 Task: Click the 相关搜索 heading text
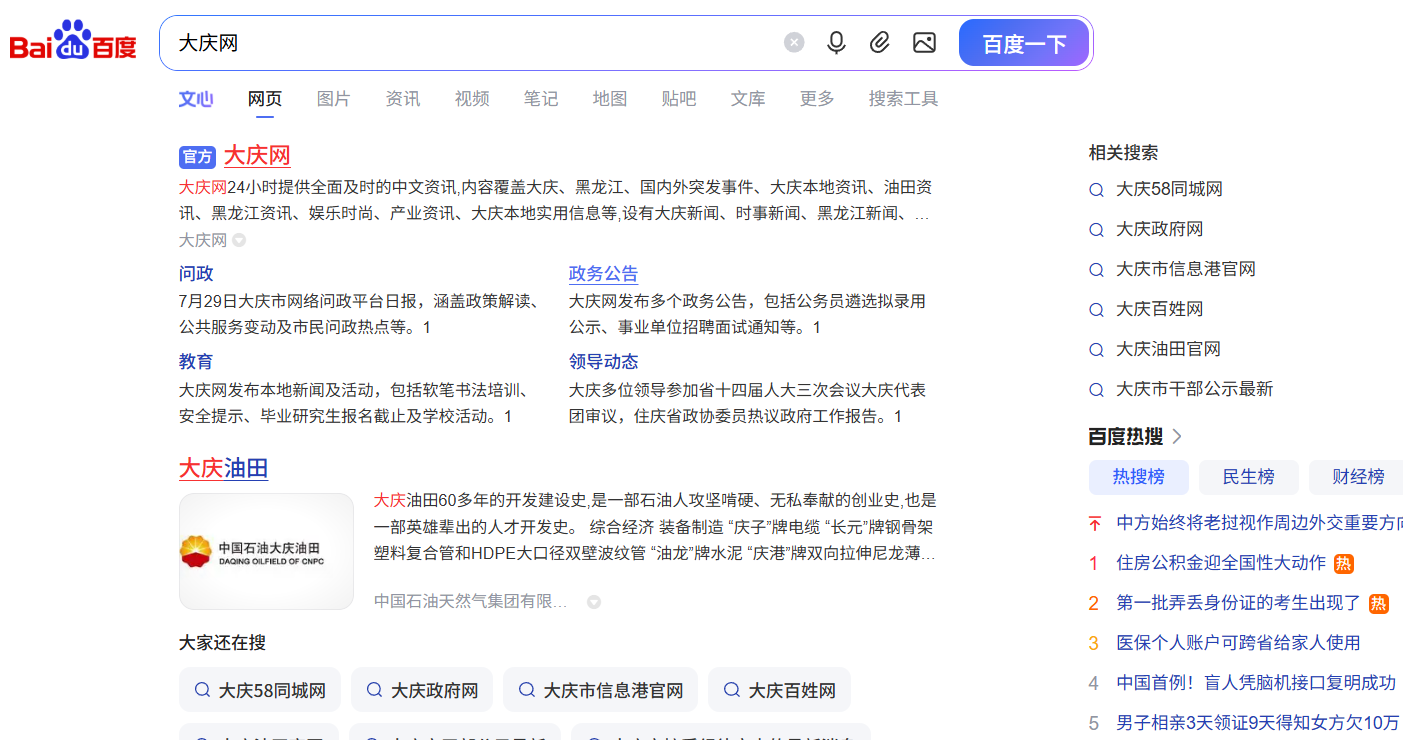(x=1123, y=153)
